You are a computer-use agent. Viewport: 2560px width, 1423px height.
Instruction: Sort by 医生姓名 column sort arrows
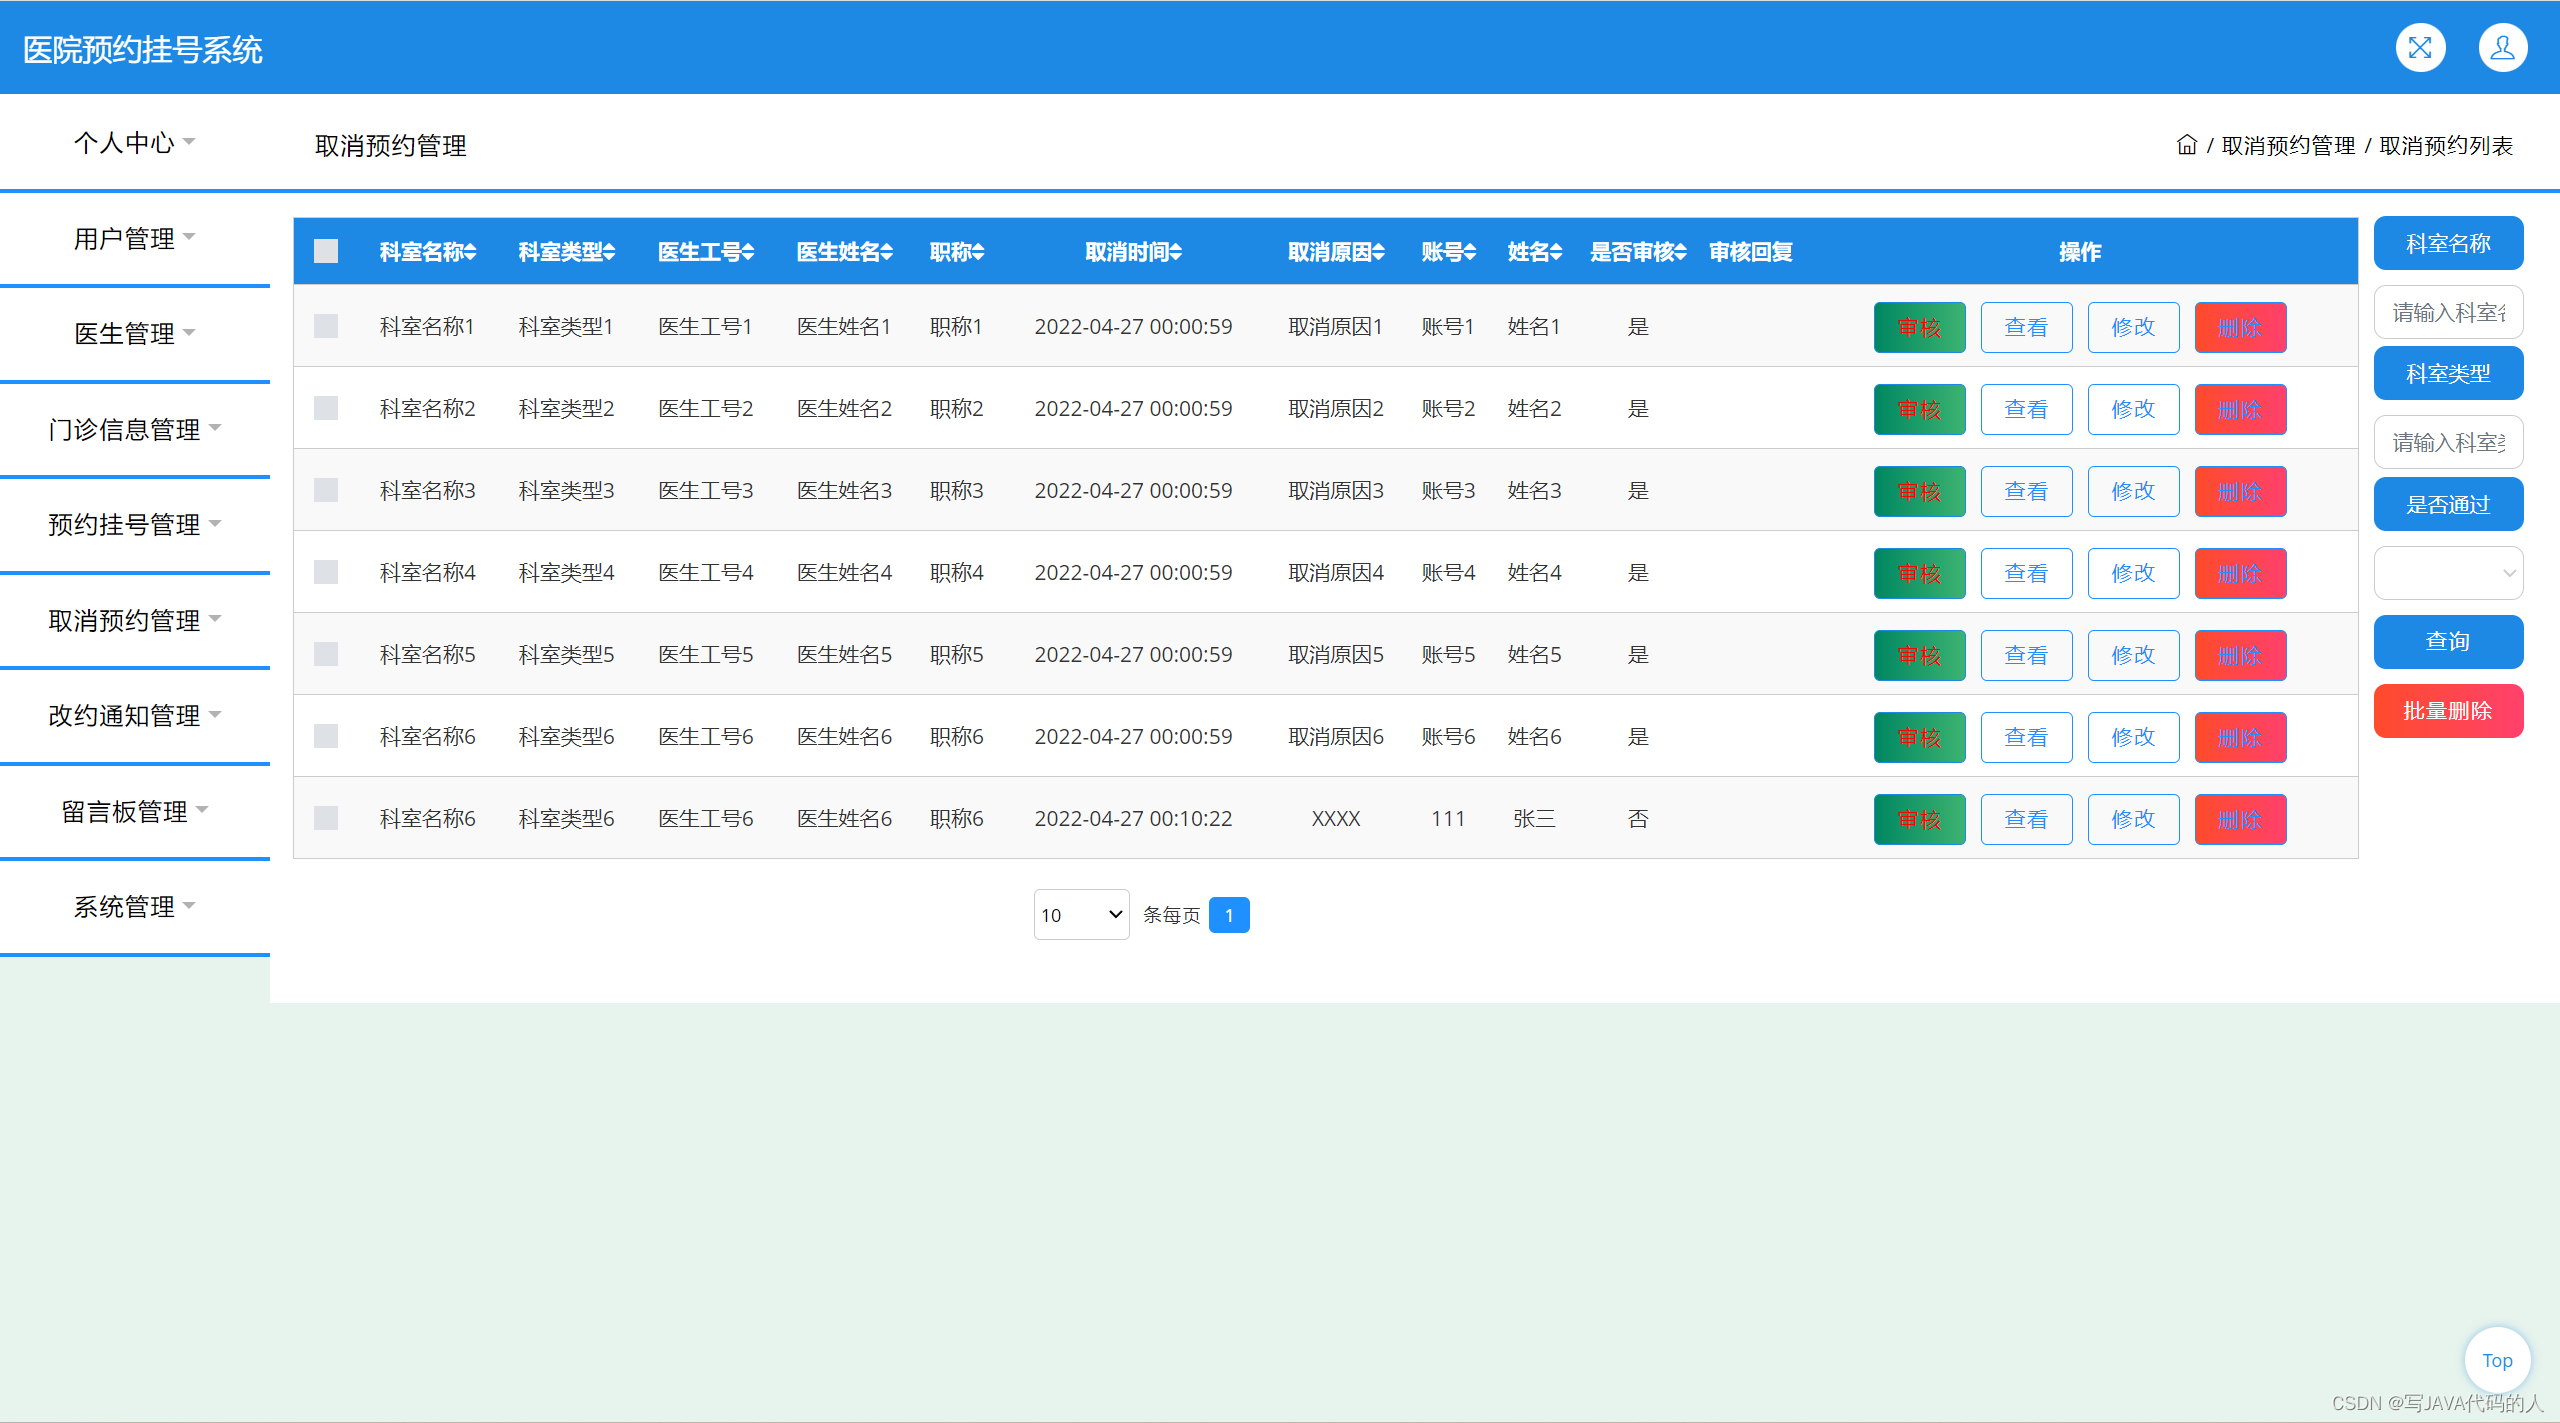[x=886, y=252]
